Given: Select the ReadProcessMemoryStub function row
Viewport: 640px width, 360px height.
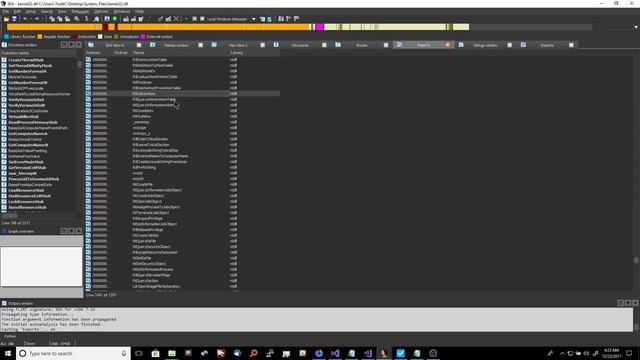Looking at the screenshot, I should (x=39, y=122).
